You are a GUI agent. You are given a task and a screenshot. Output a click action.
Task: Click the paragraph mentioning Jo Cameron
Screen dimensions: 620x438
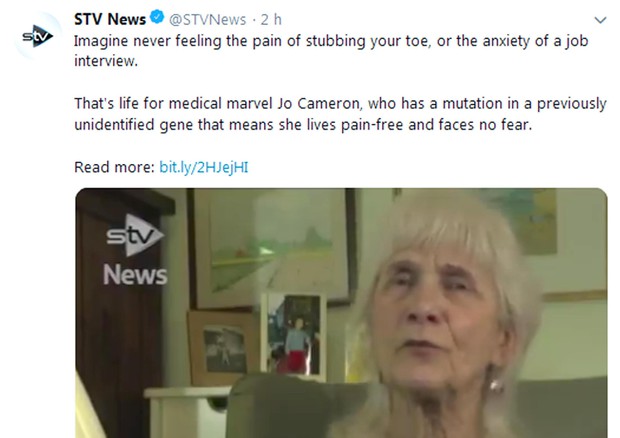340,114
